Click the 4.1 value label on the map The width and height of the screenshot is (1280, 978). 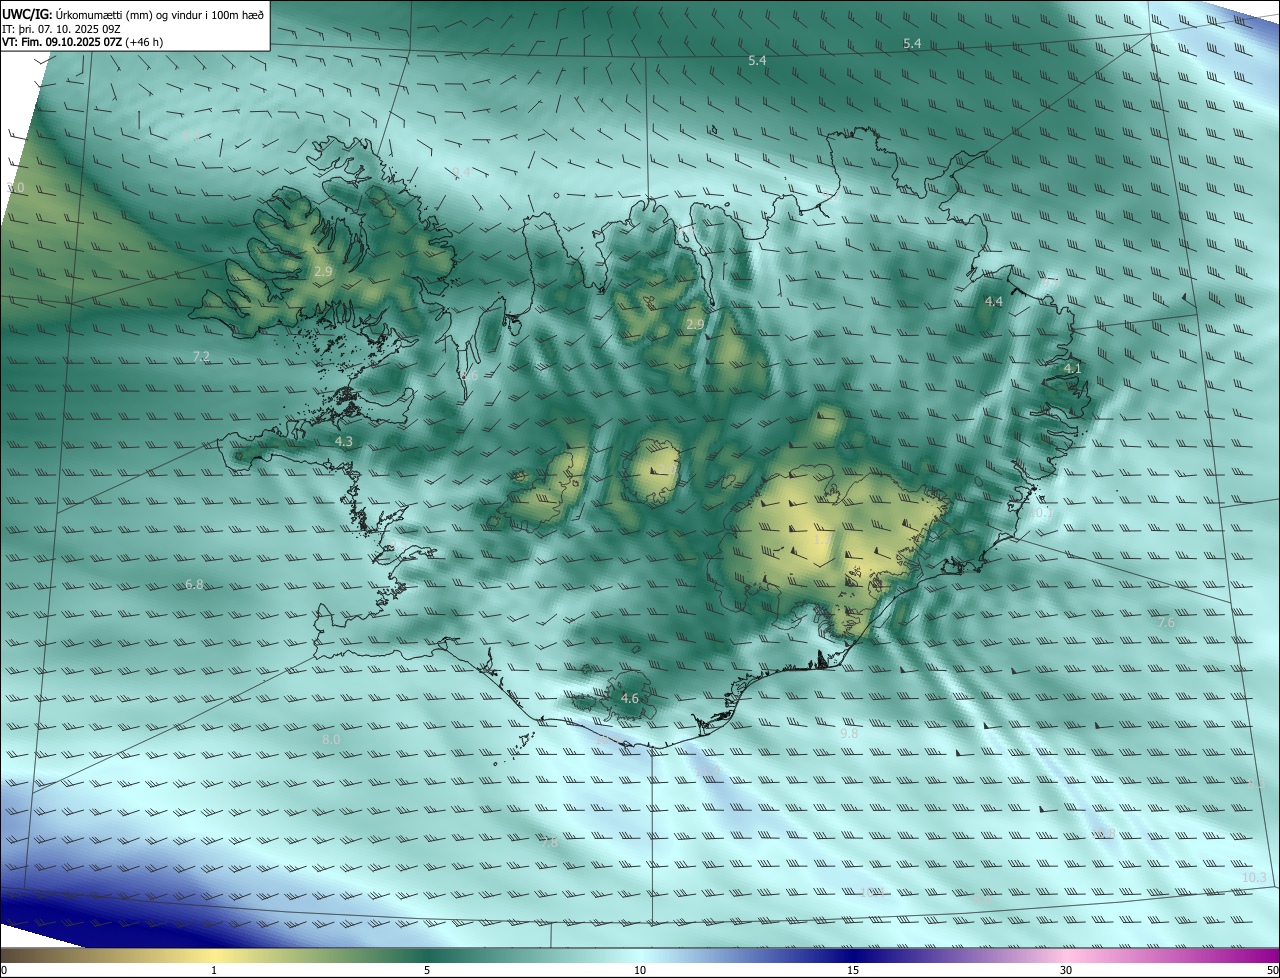click(1072, 369)
